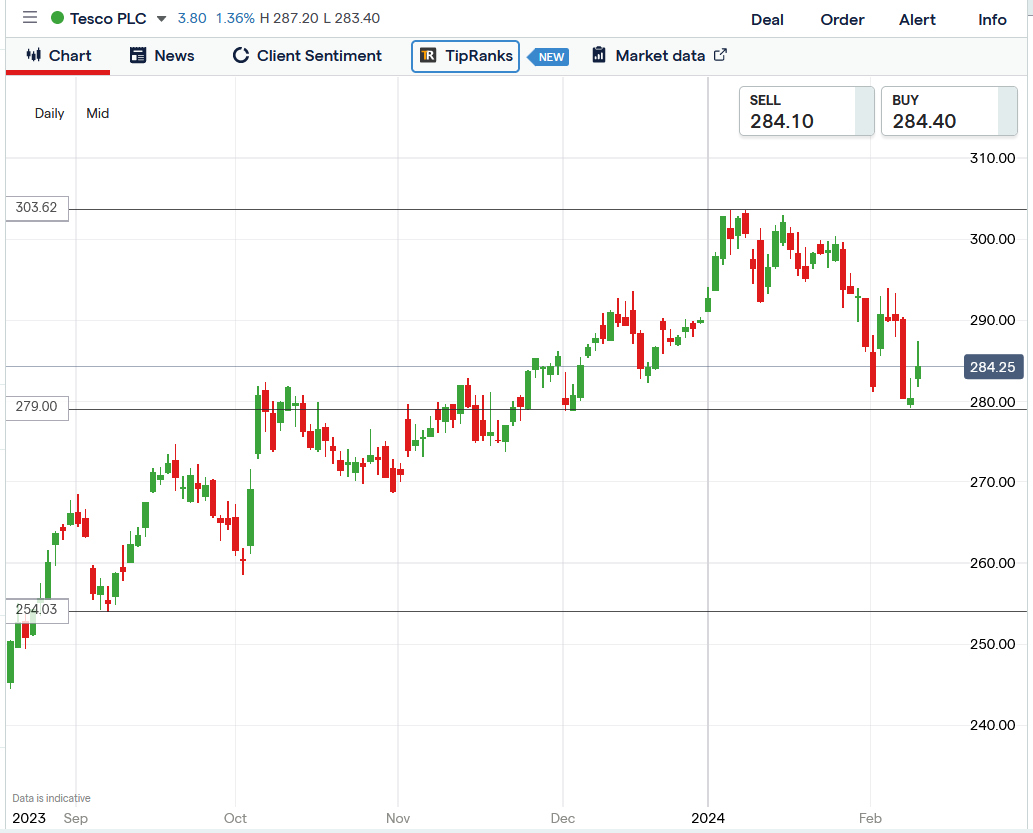The height and width of the screenshot is (833, 1033).
Task: Click the 260.00 price axis label
Action: pos(992,563)
